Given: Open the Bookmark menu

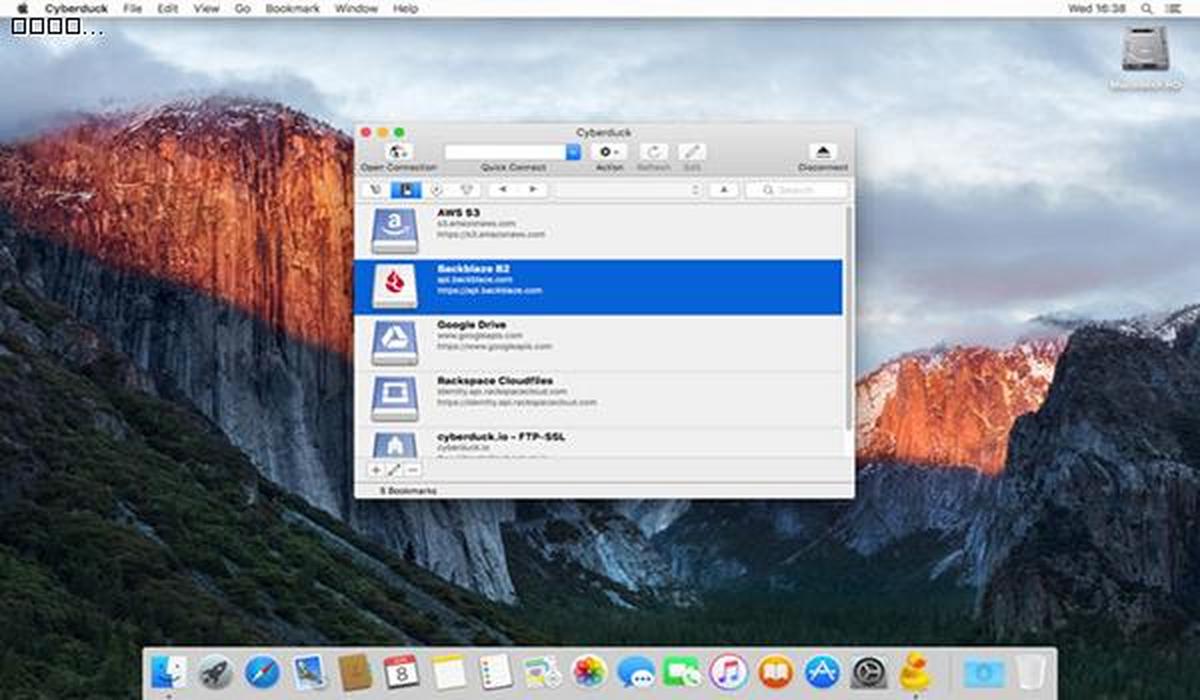Looking at the screenshot, I should click(x=293, y=8).
